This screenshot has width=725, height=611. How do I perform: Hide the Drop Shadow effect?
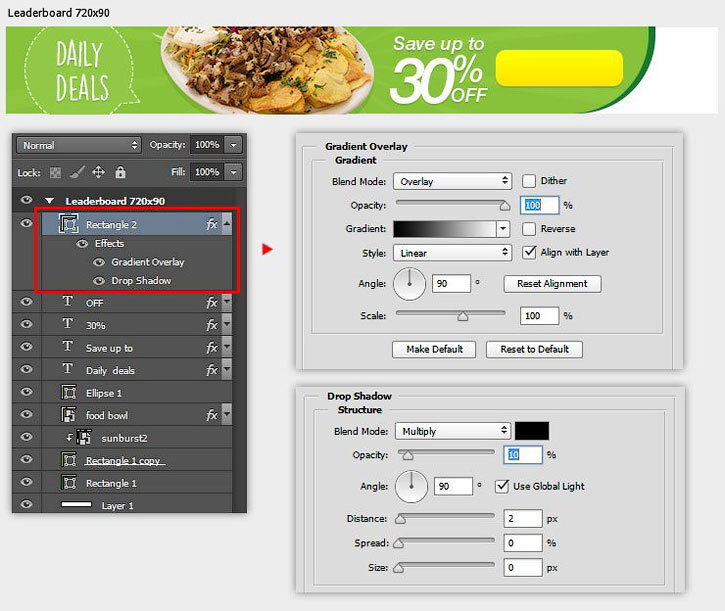[98, 281]
